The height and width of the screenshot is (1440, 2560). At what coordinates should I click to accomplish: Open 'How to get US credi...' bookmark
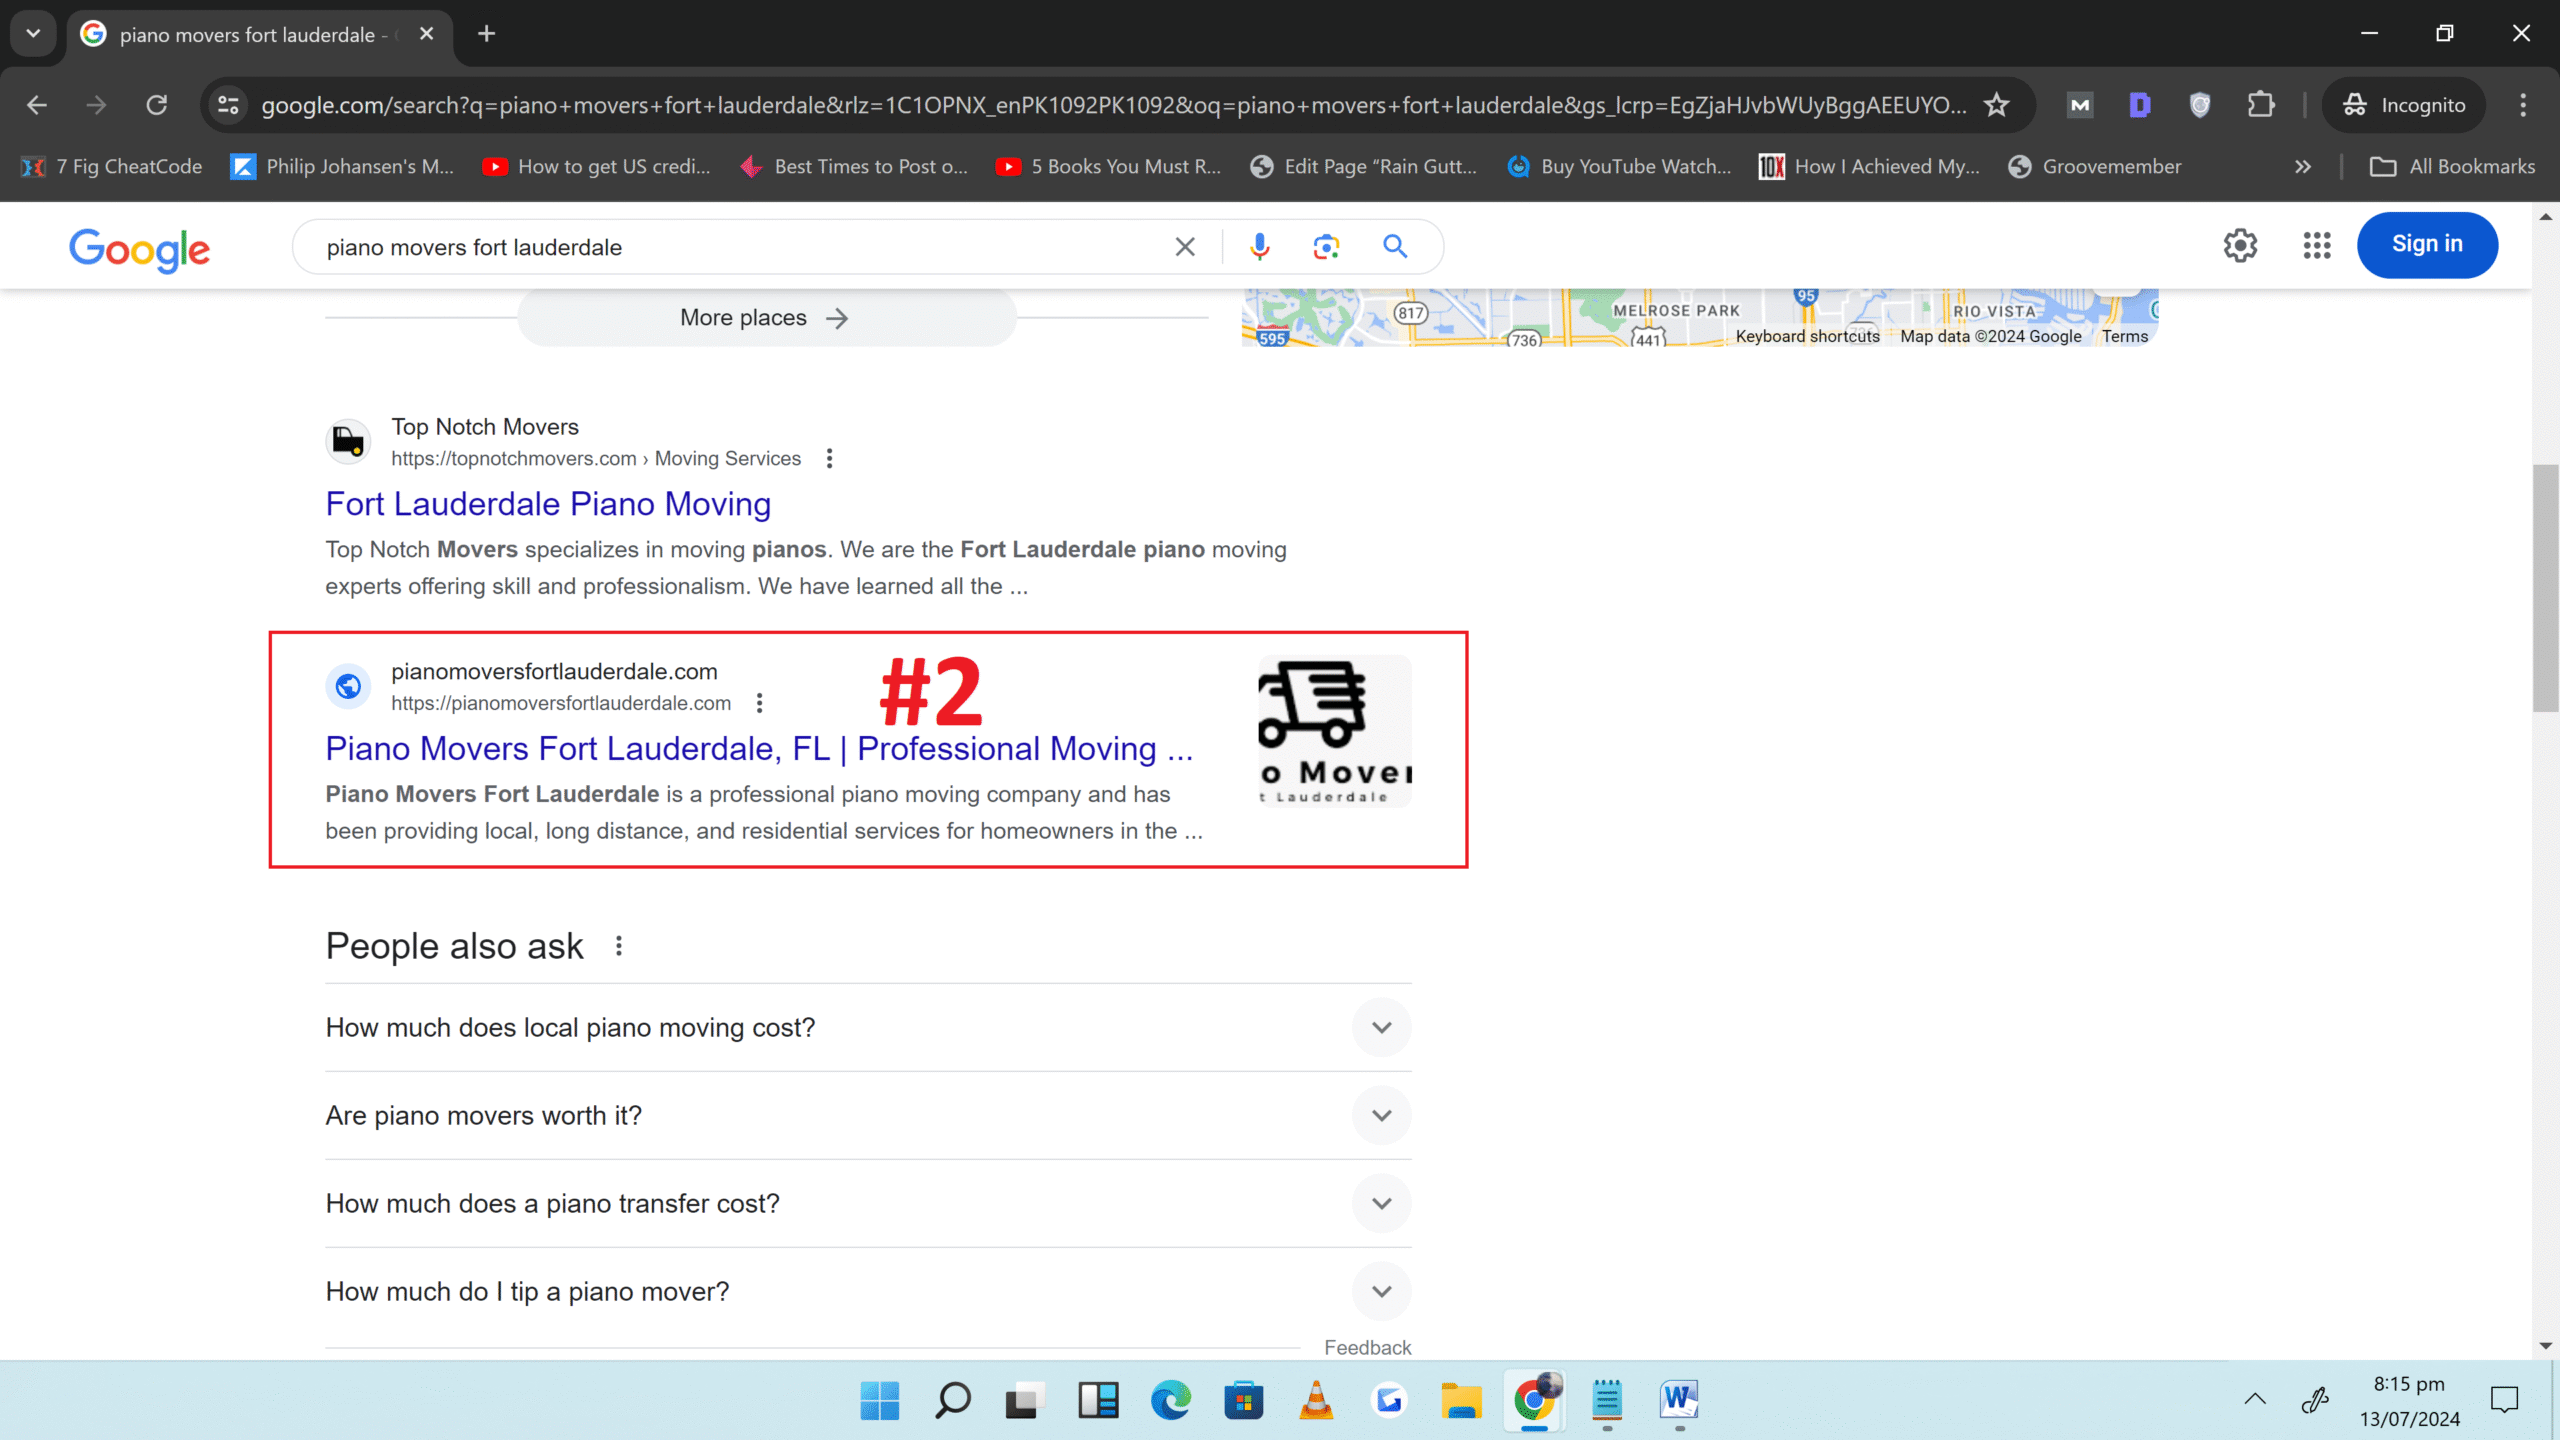tap(597, 167)
